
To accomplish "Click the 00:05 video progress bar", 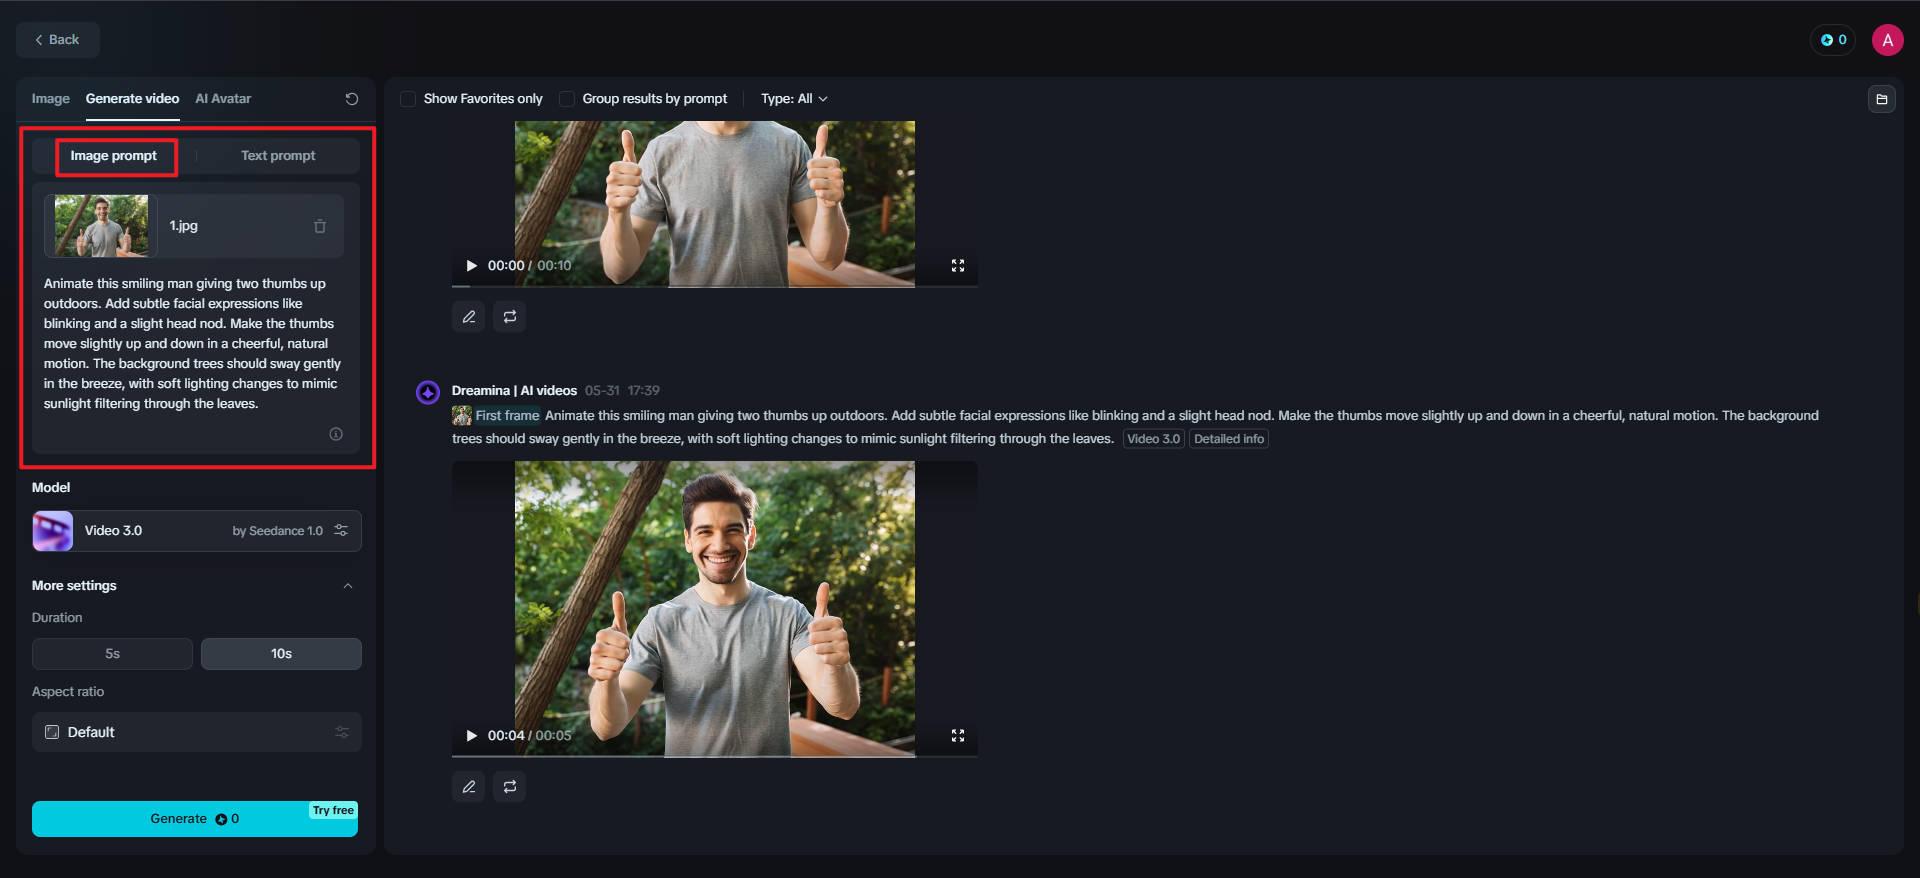I will coord(715,756).
